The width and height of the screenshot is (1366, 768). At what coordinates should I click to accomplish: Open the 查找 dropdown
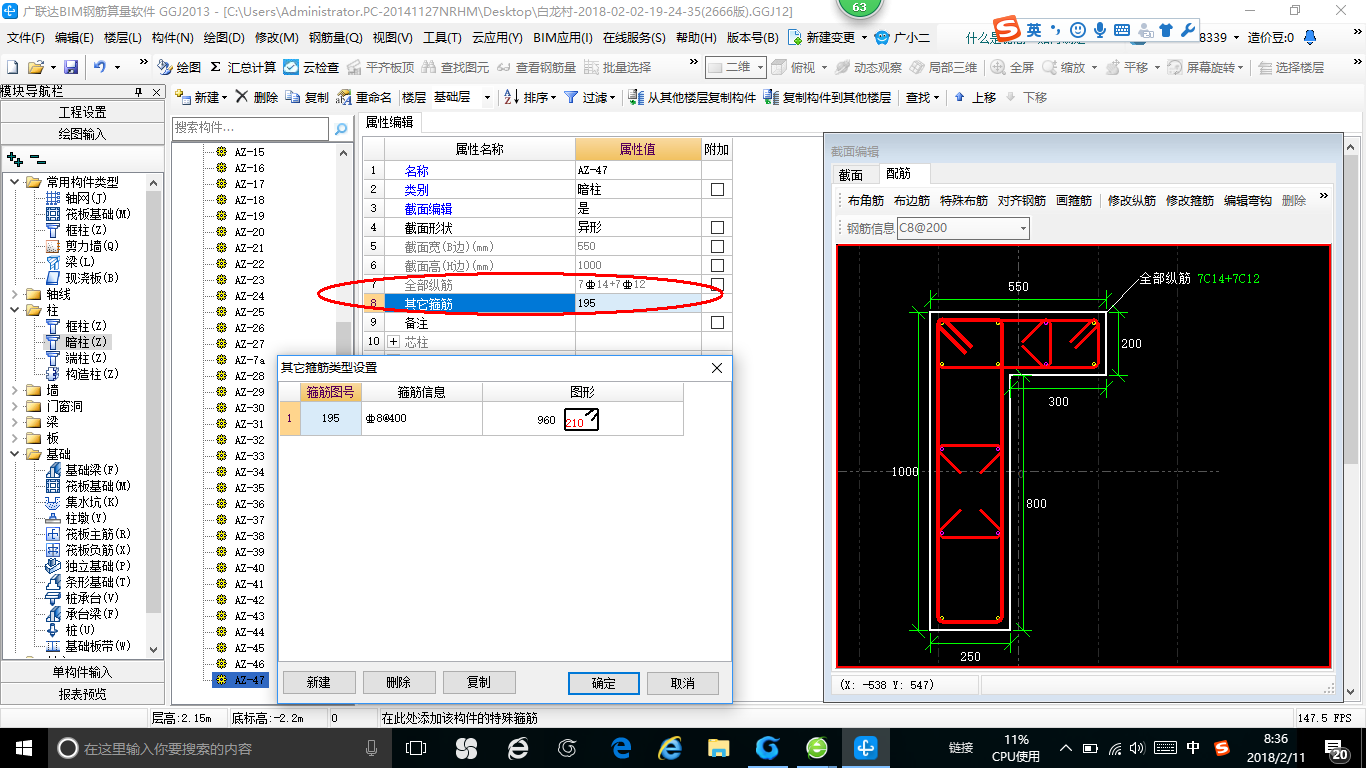tap(922, 97)
